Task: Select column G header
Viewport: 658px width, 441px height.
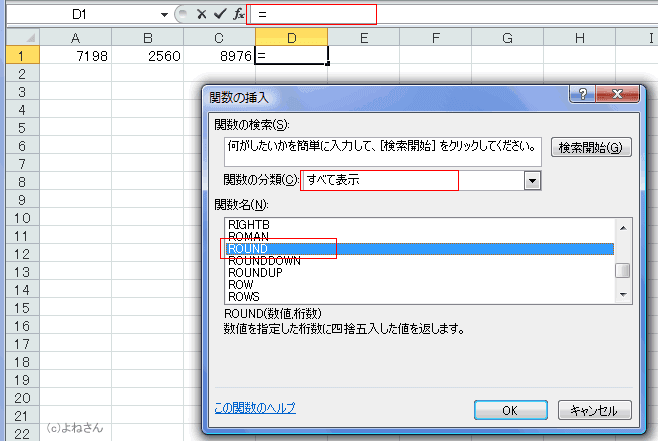Action: pos(507,38)
